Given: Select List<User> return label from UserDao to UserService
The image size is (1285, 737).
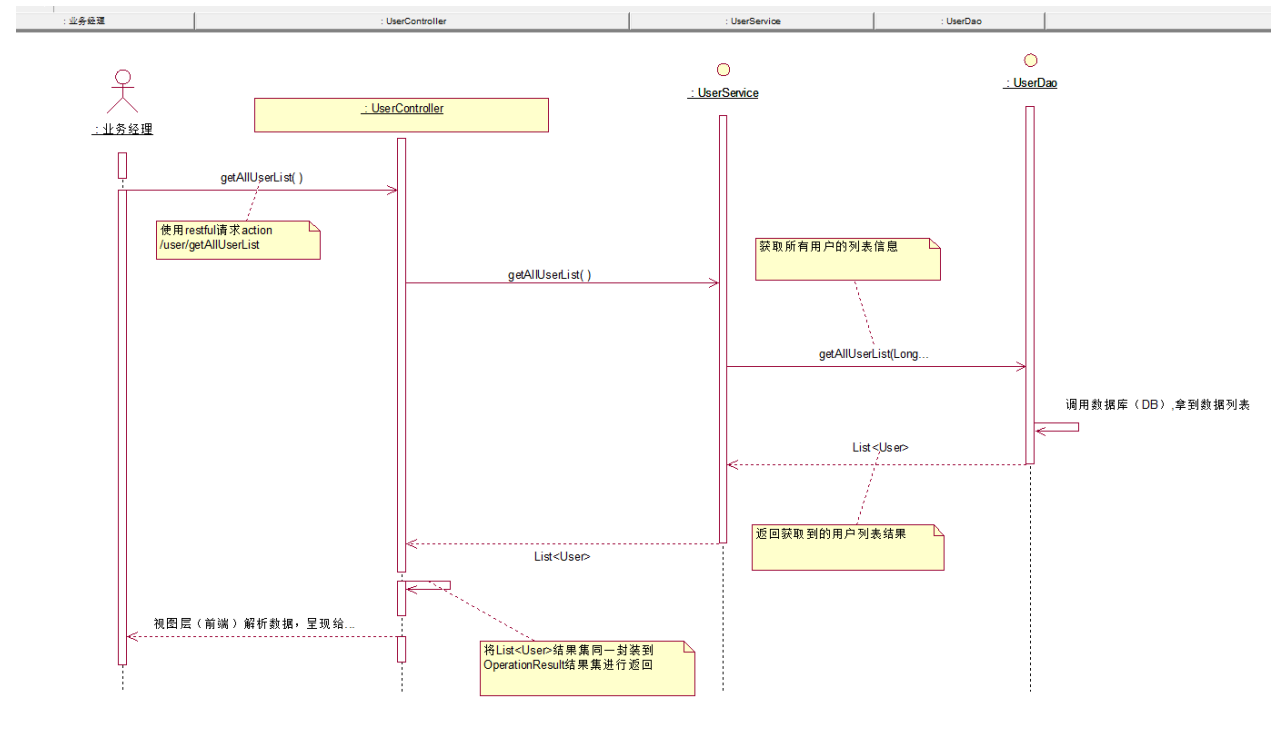Looking at the screenshot, I should 880,448.
